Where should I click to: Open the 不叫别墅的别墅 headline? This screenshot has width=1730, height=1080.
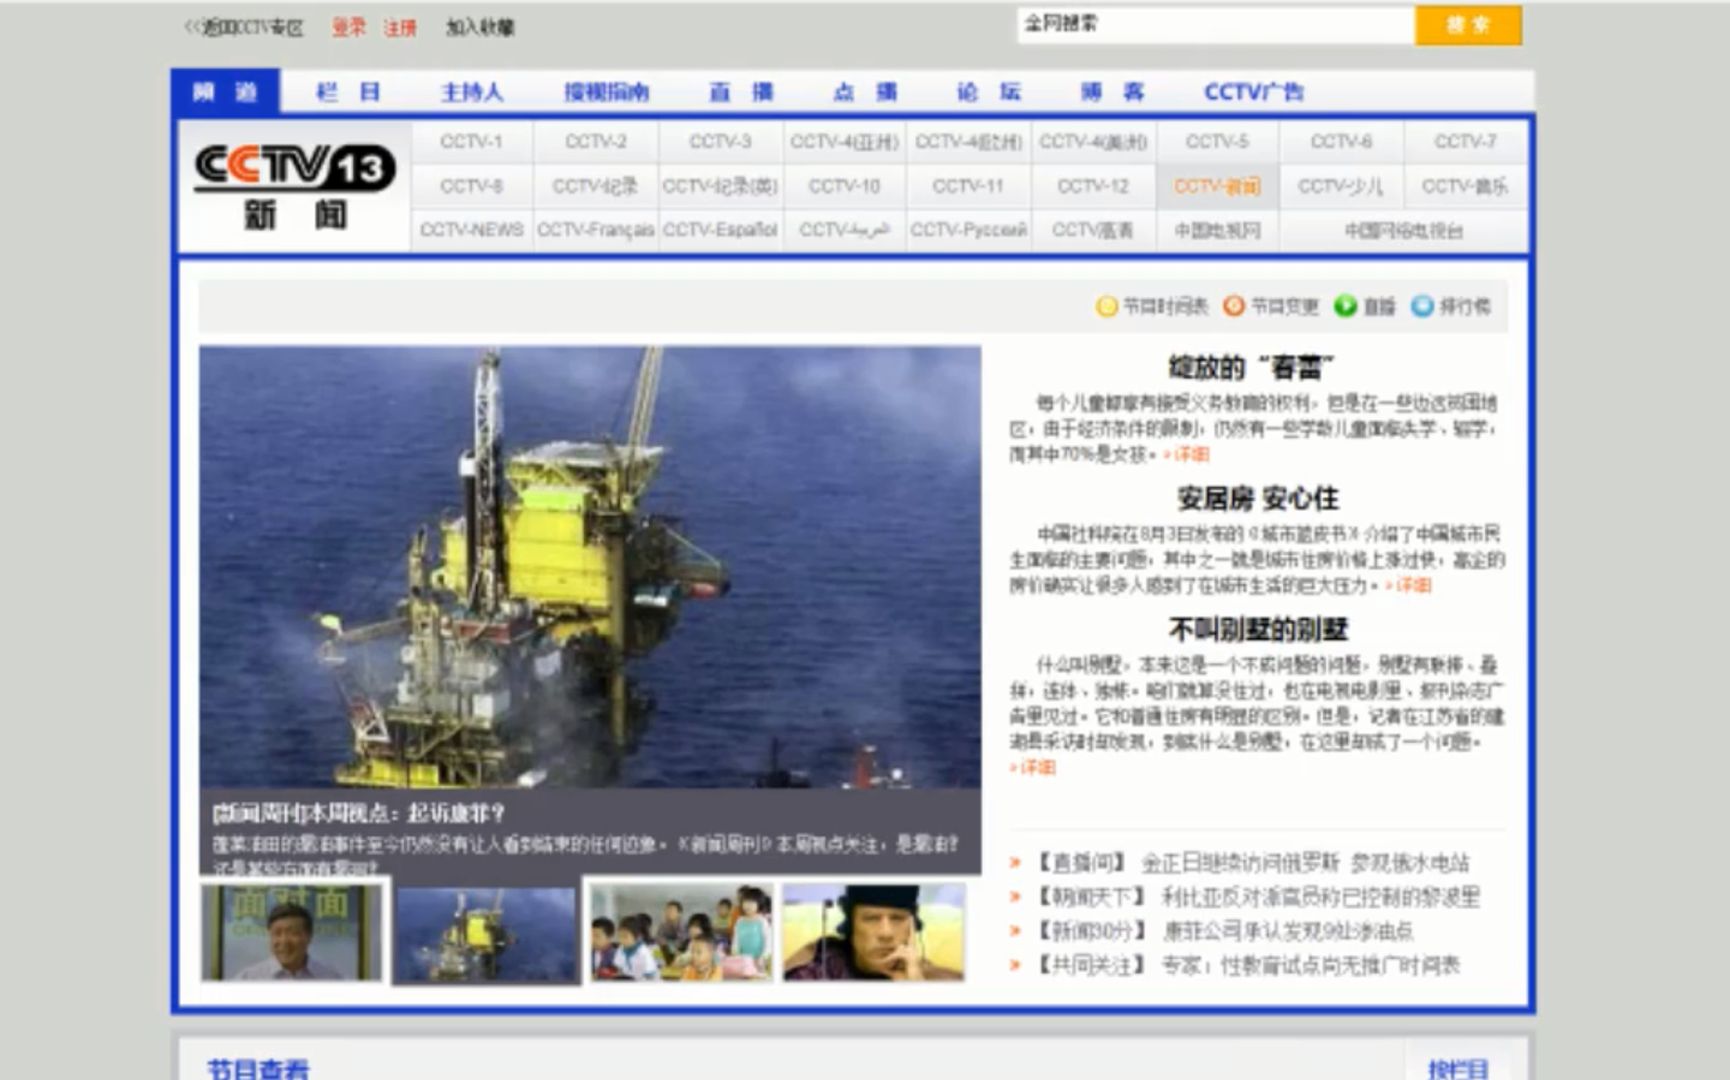pos(1258,629)
